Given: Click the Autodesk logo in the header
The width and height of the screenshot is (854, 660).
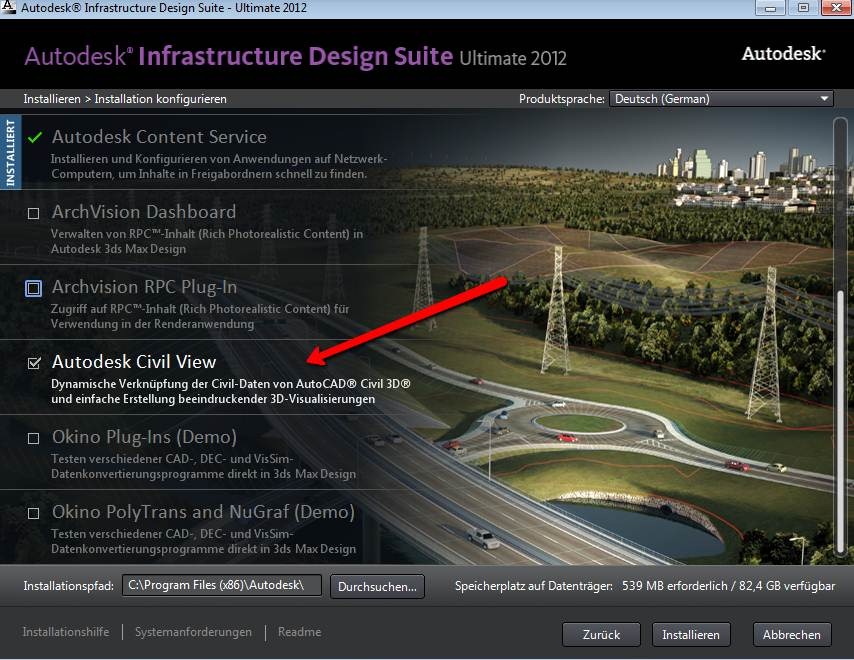Looking at the screenshot, I should (x=783, y=54).
